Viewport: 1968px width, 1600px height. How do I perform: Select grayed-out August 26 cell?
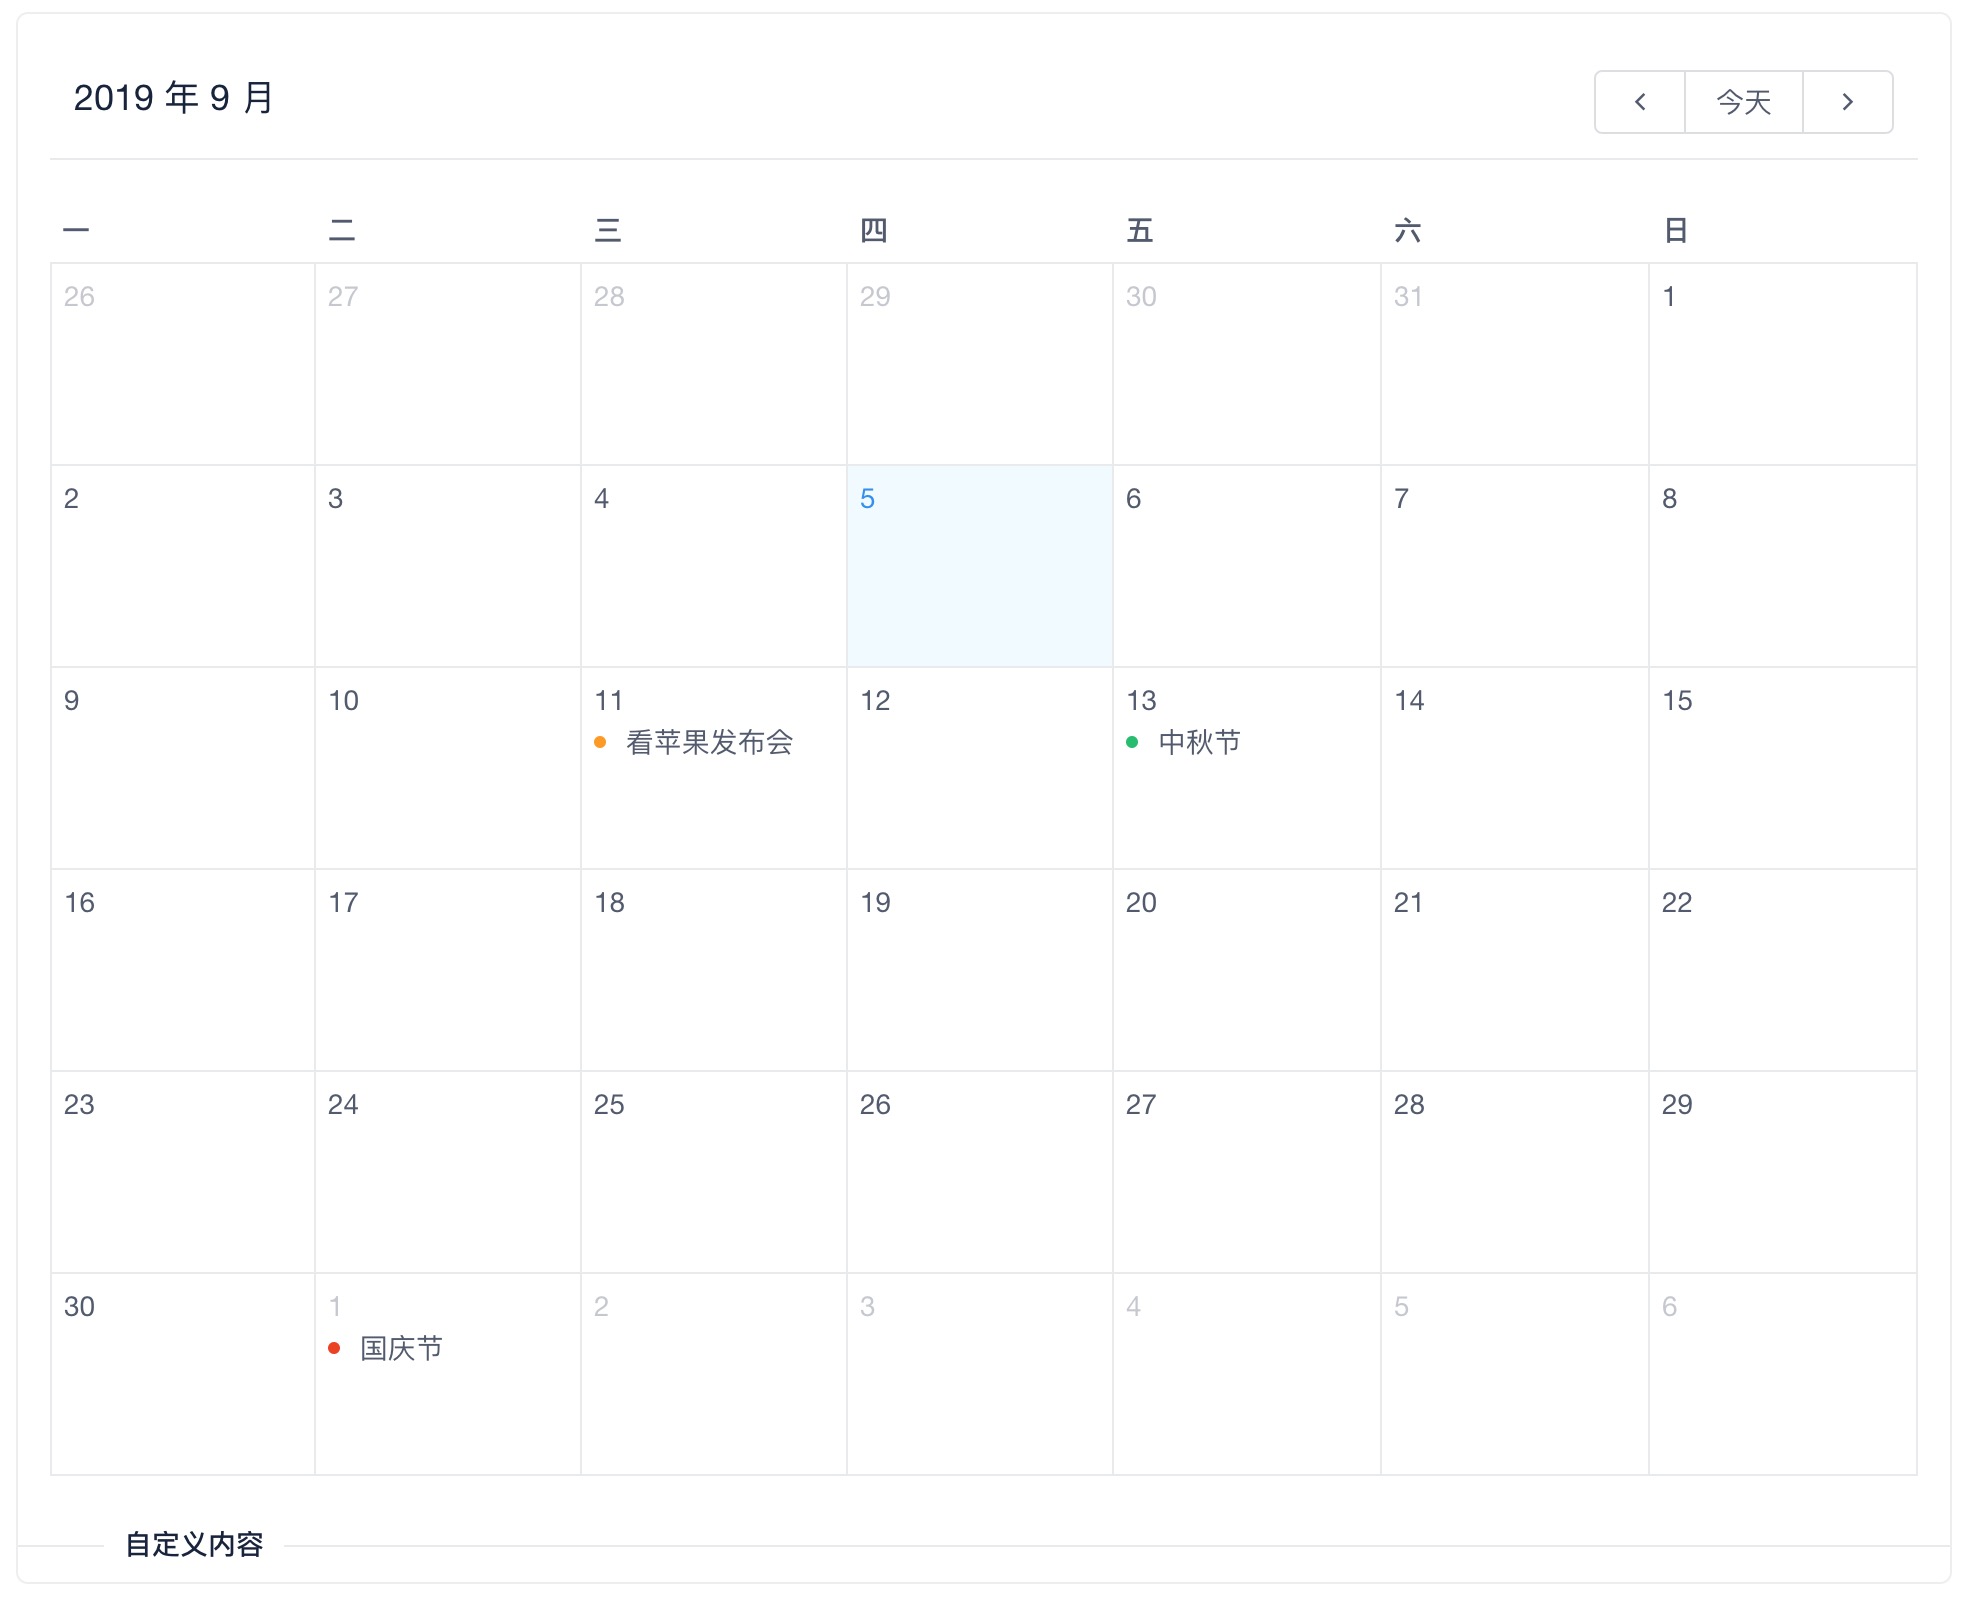click(182, 364)
